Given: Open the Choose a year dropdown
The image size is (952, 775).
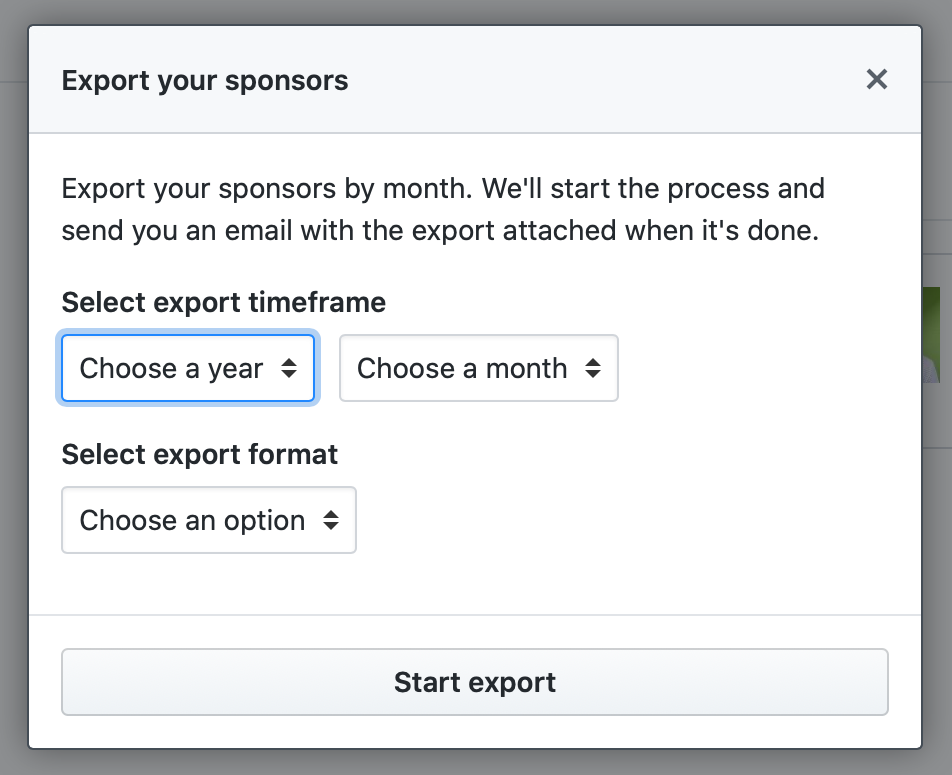Looking at the screenshot, I should pyautogui.click(x=188, y=369).
